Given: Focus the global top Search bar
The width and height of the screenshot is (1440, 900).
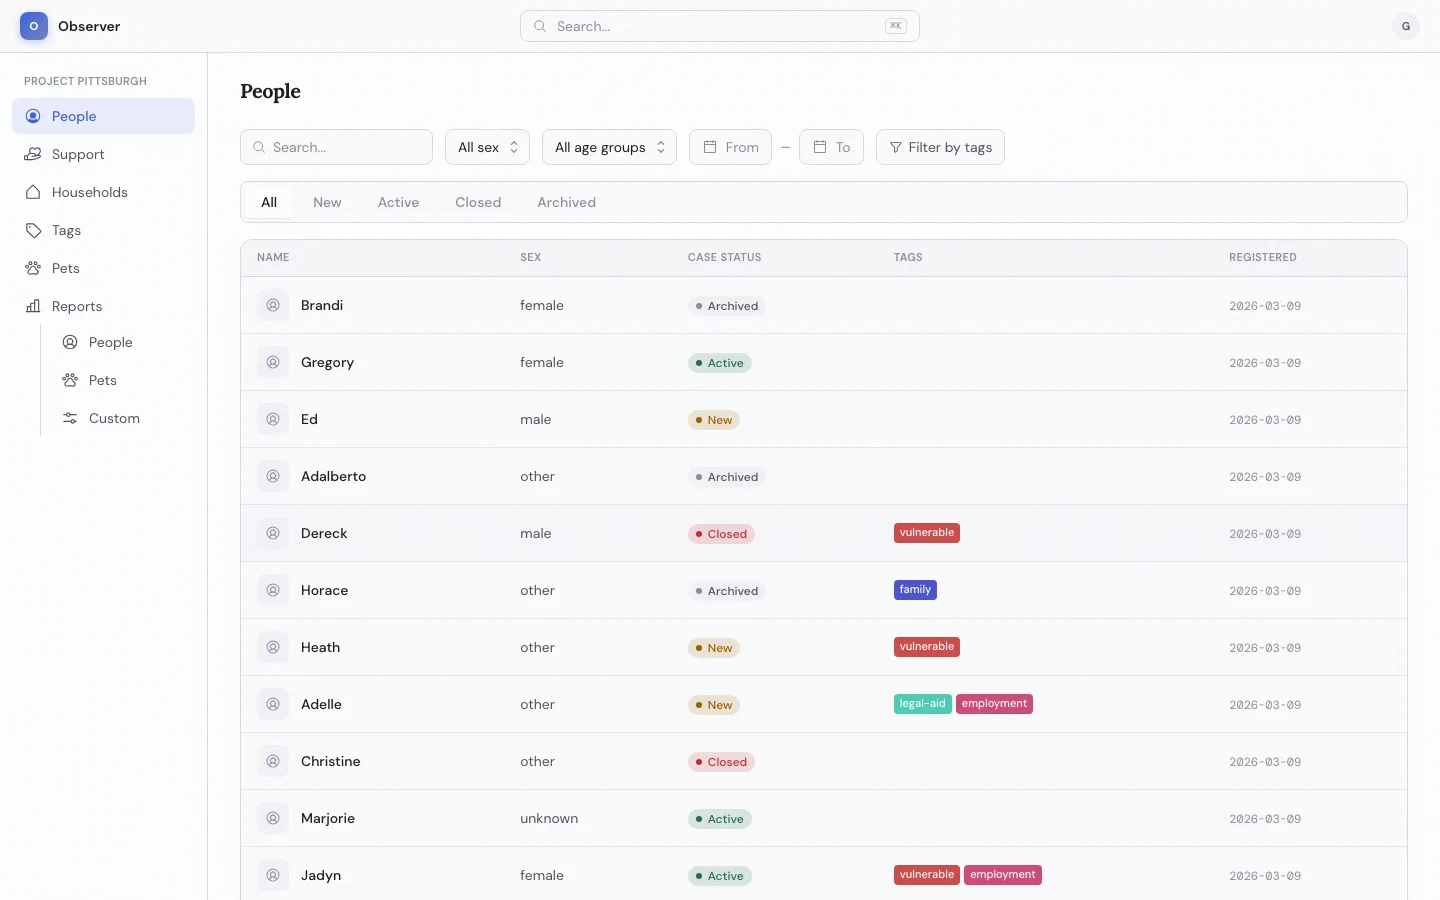Looking at the screenshot, I should (x=720, y=26).
